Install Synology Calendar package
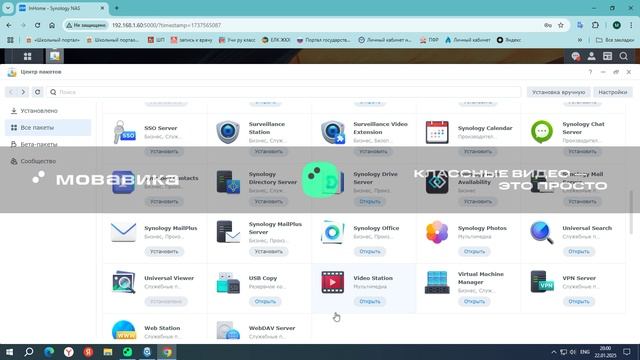640x360 pixels. [x=478, y=151]
